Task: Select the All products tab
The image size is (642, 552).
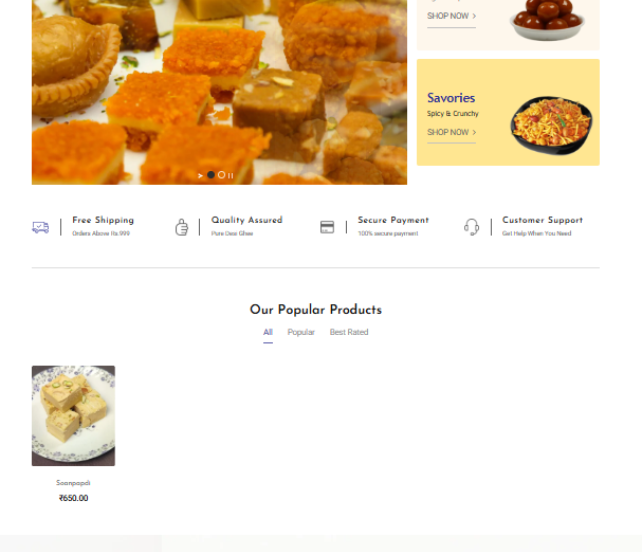Action: [268, 332]
